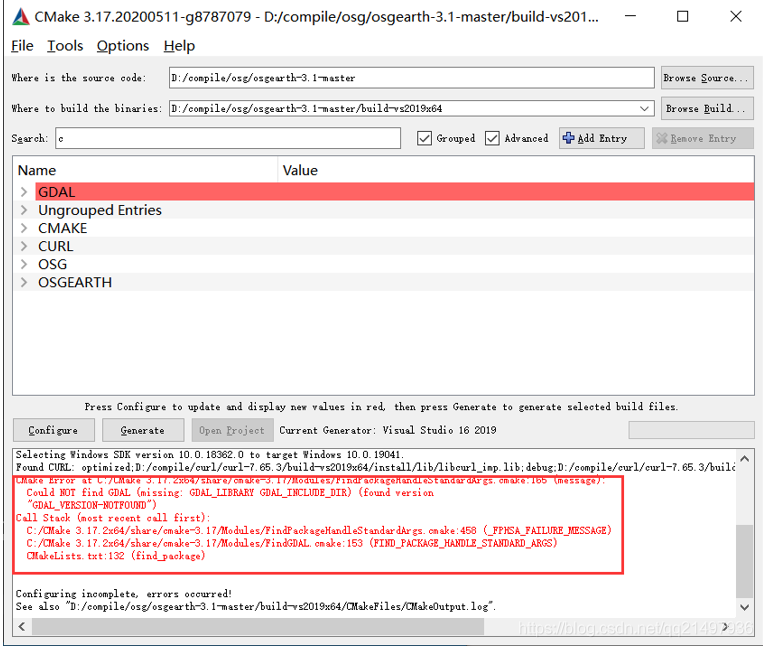
Task: Click the Remove Entry button
Action: click(703, 139)
